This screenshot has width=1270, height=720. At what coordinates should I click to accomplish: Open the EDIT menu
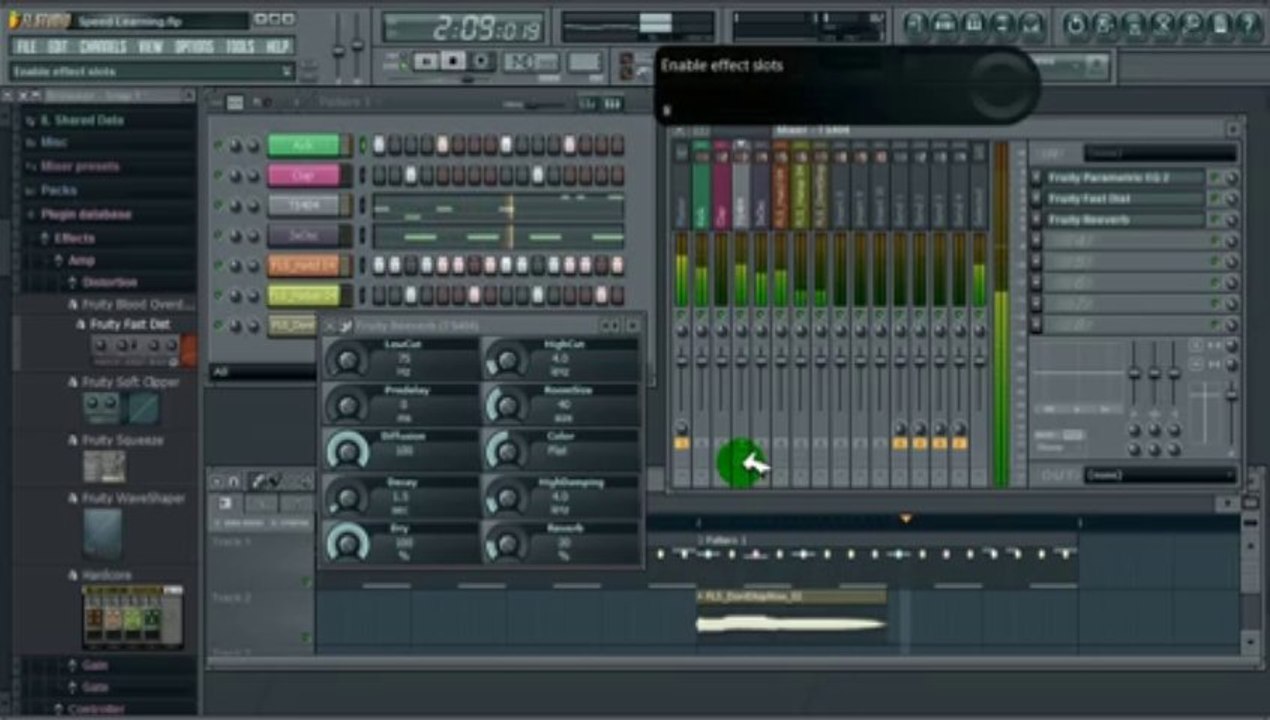pyautogui.click(x=58, y=47)
